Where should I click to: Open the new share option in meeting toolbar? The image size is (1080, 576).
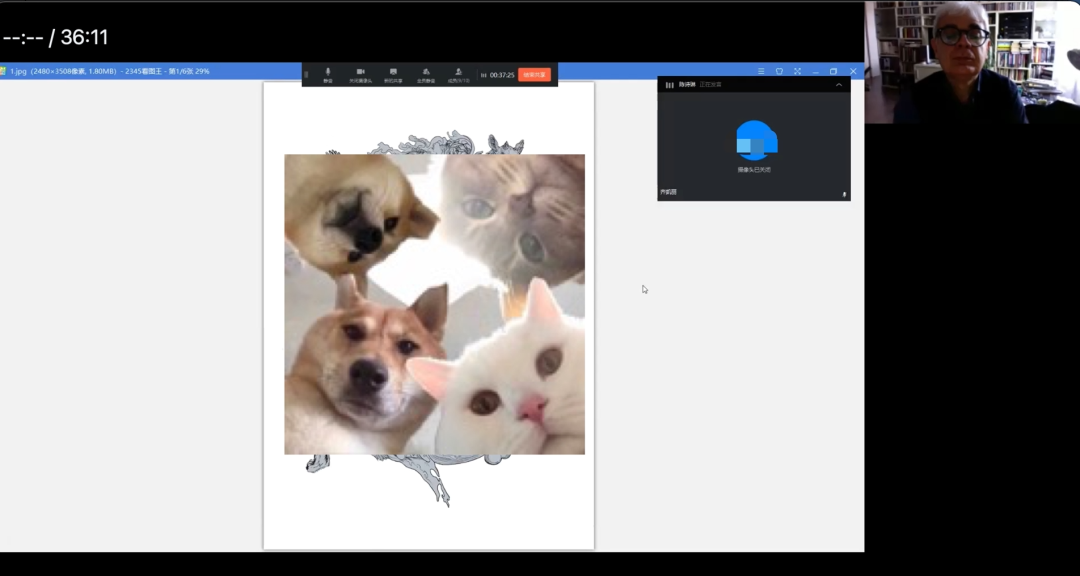click(x=393, y=74)
